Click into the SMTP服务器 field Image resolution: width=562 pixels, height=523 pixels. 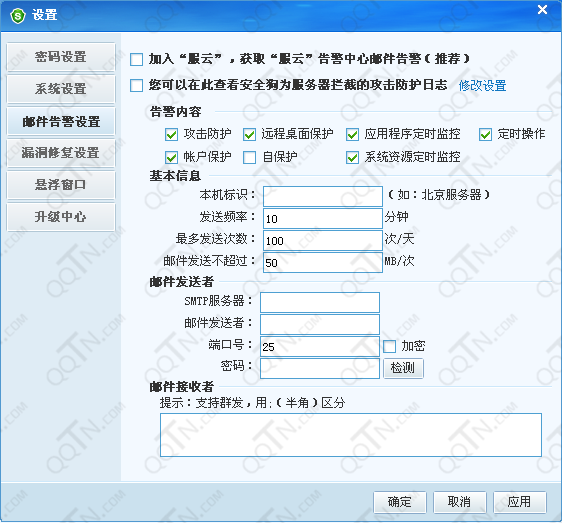(320, 302)
